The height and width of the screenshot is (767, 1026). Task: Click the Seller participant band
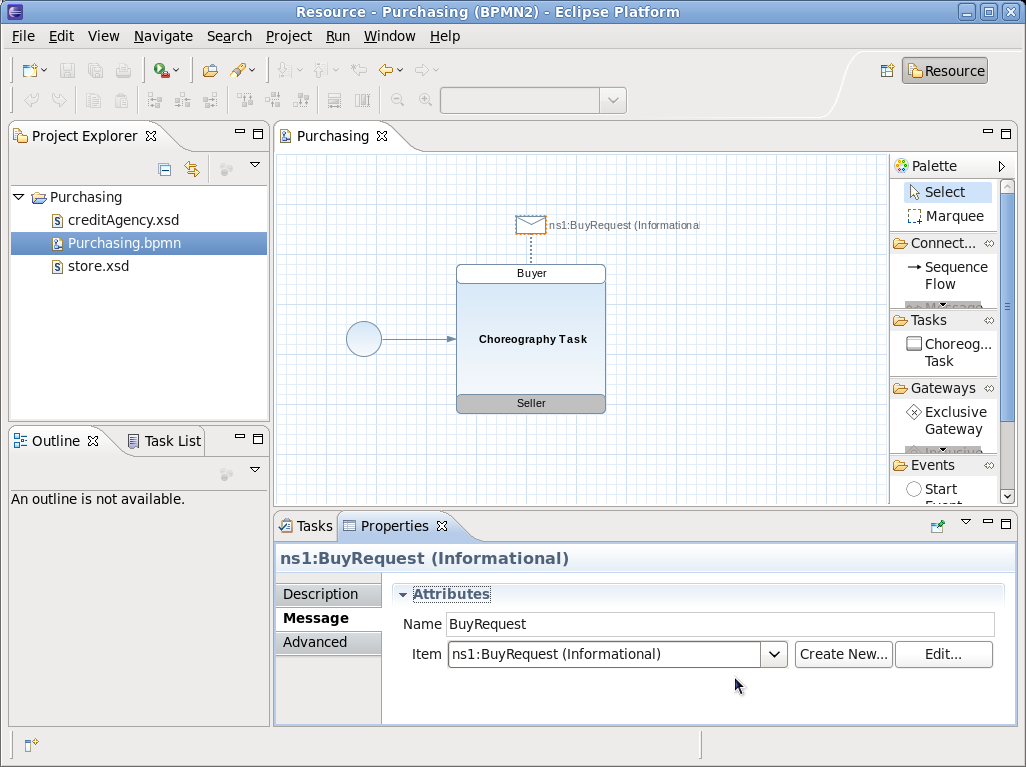(531, 404)
